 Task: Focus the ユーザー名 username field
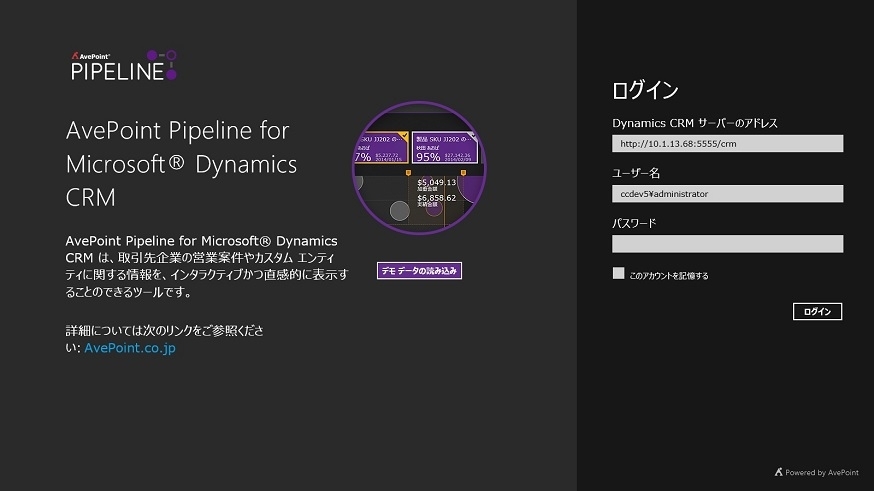[727, 193]
